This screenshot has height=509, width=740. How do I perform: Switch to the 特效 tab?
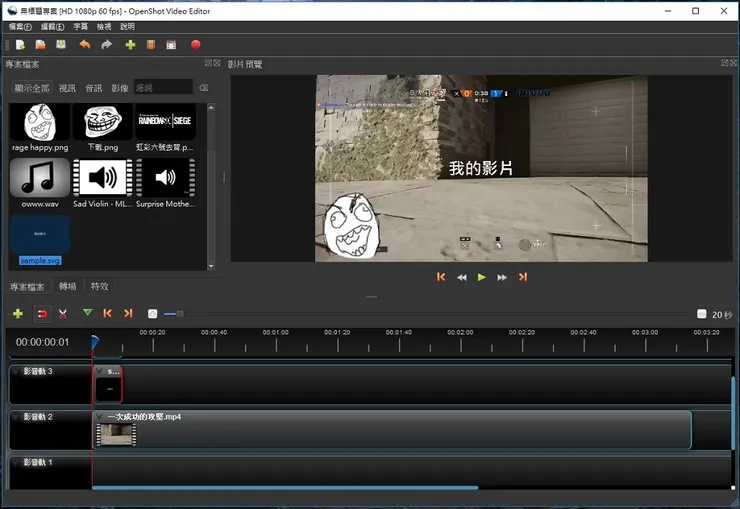pyautogui.click(x=99, y=286)
